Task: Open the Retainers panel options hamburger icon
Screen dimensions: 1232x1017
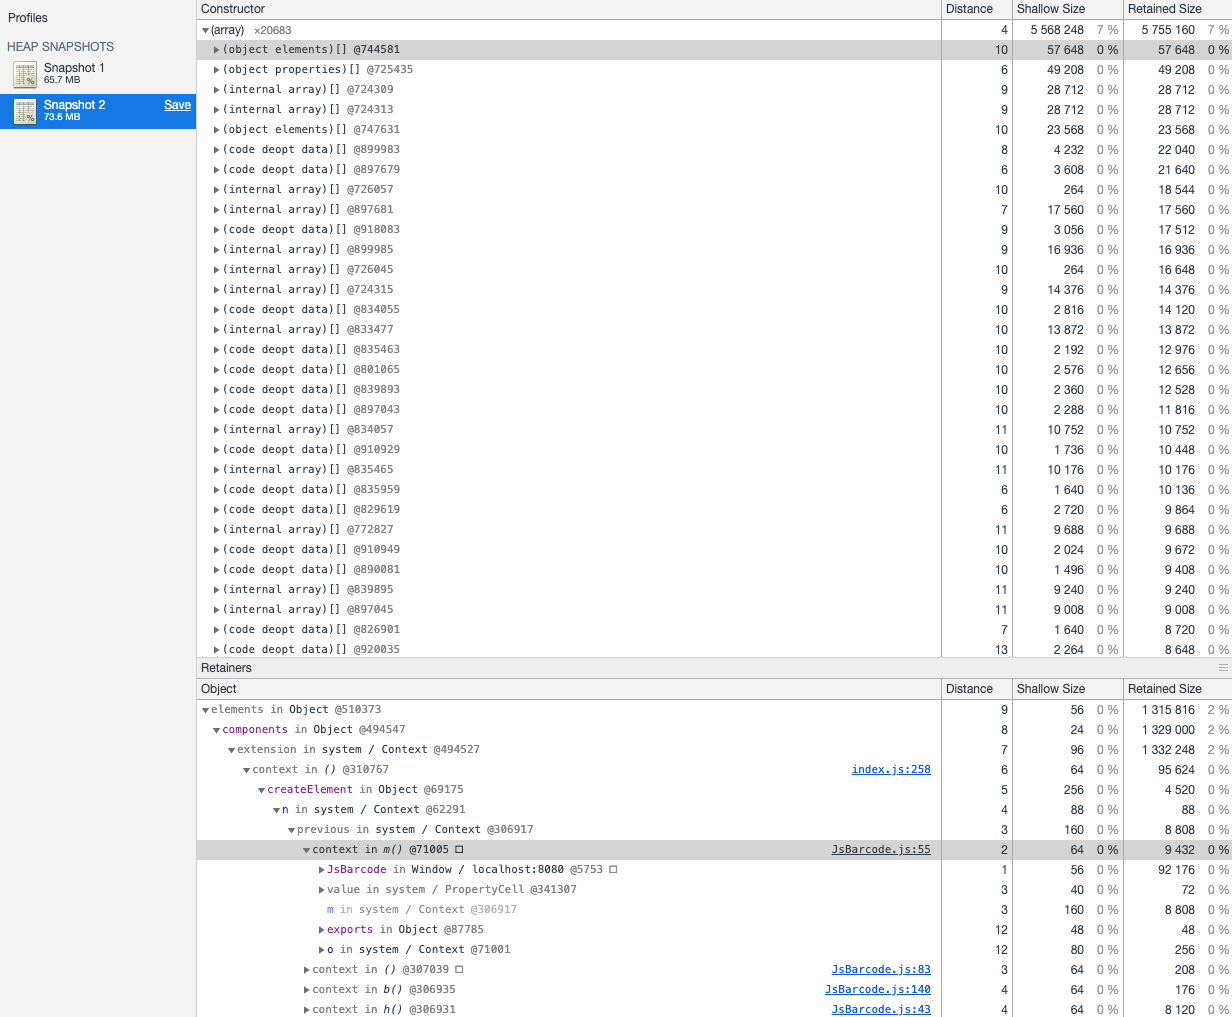Action: 1222,667
